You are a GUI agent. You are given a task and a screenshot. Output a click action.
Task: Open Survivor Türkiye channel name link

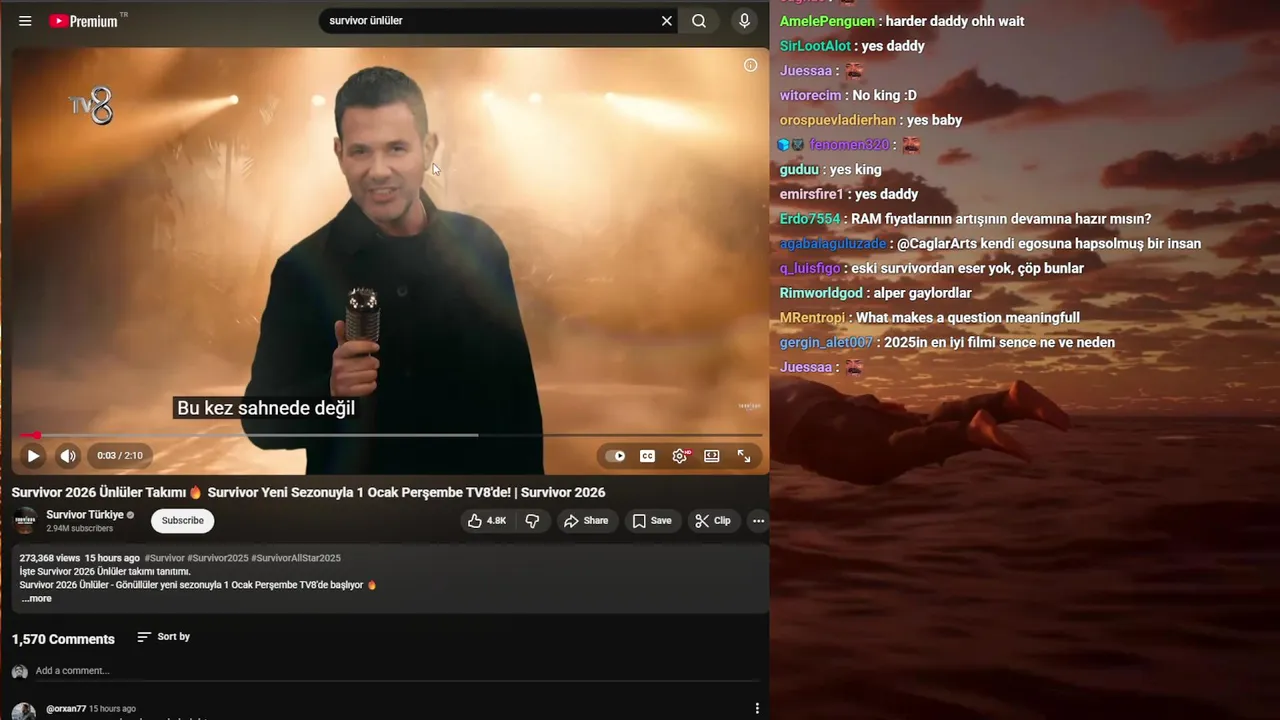[85, 515]
